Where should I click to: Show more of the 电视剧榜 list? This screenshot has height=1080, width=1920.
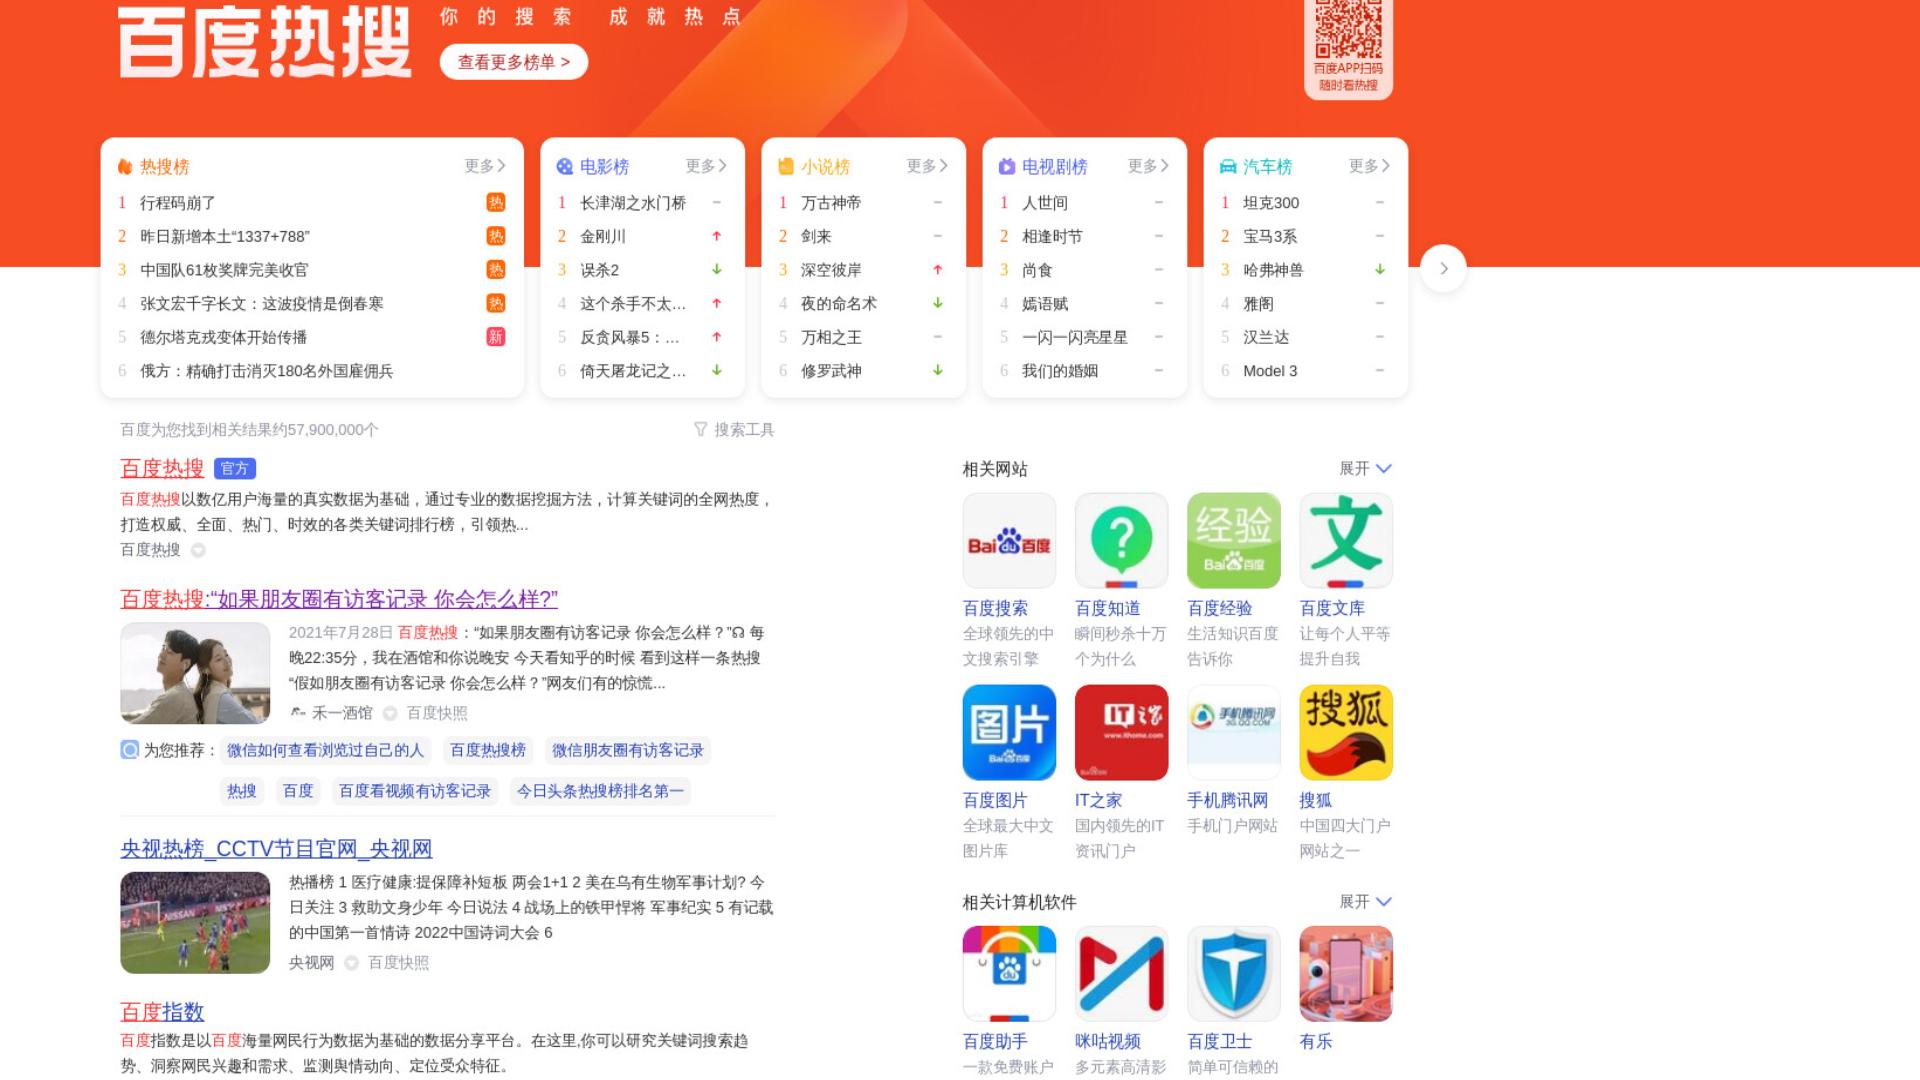[x=1148, y=166]
